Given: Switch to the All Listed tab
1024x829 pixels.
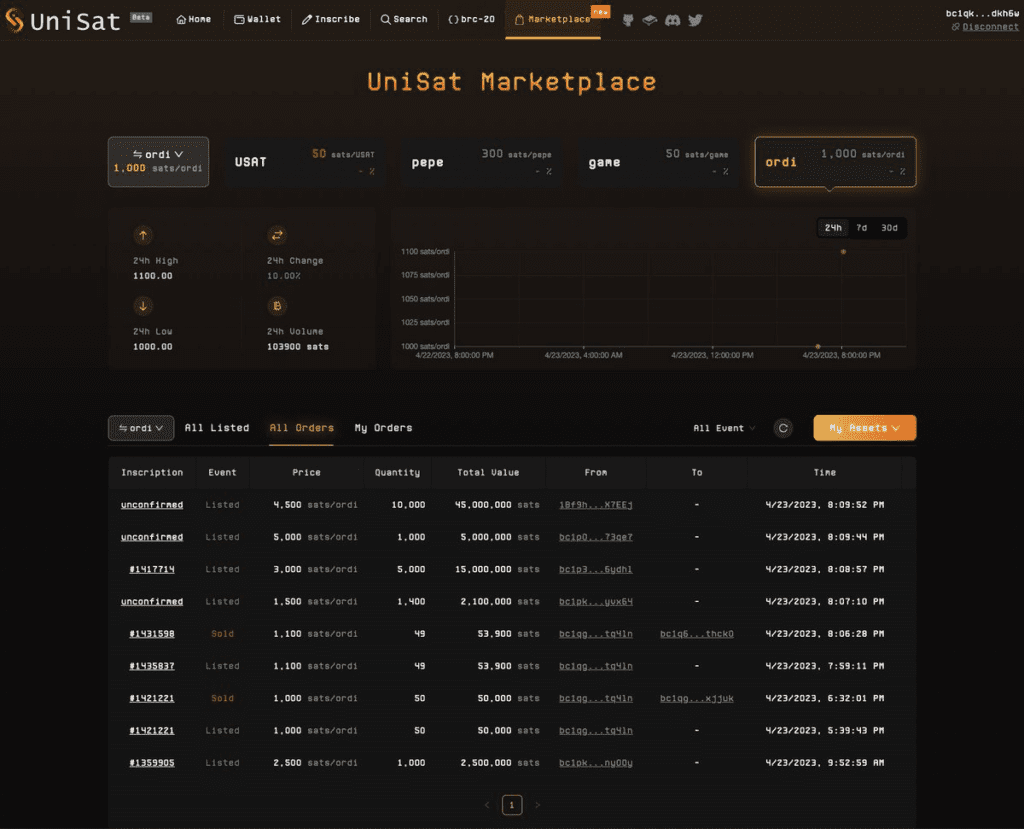Looking at the screenshot, I should coord(217,428).
